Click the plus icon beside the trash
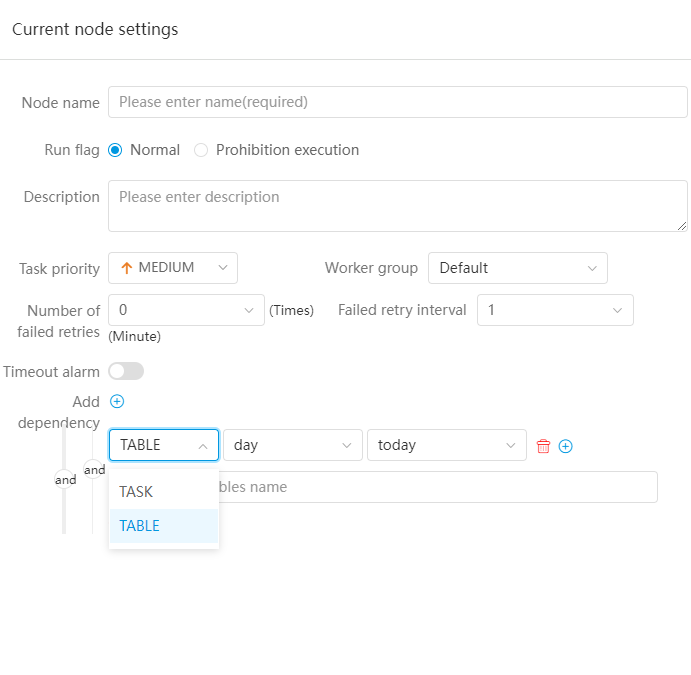Image resolution: width=691 pixels, height=675 pixels. tap(566, 446)
